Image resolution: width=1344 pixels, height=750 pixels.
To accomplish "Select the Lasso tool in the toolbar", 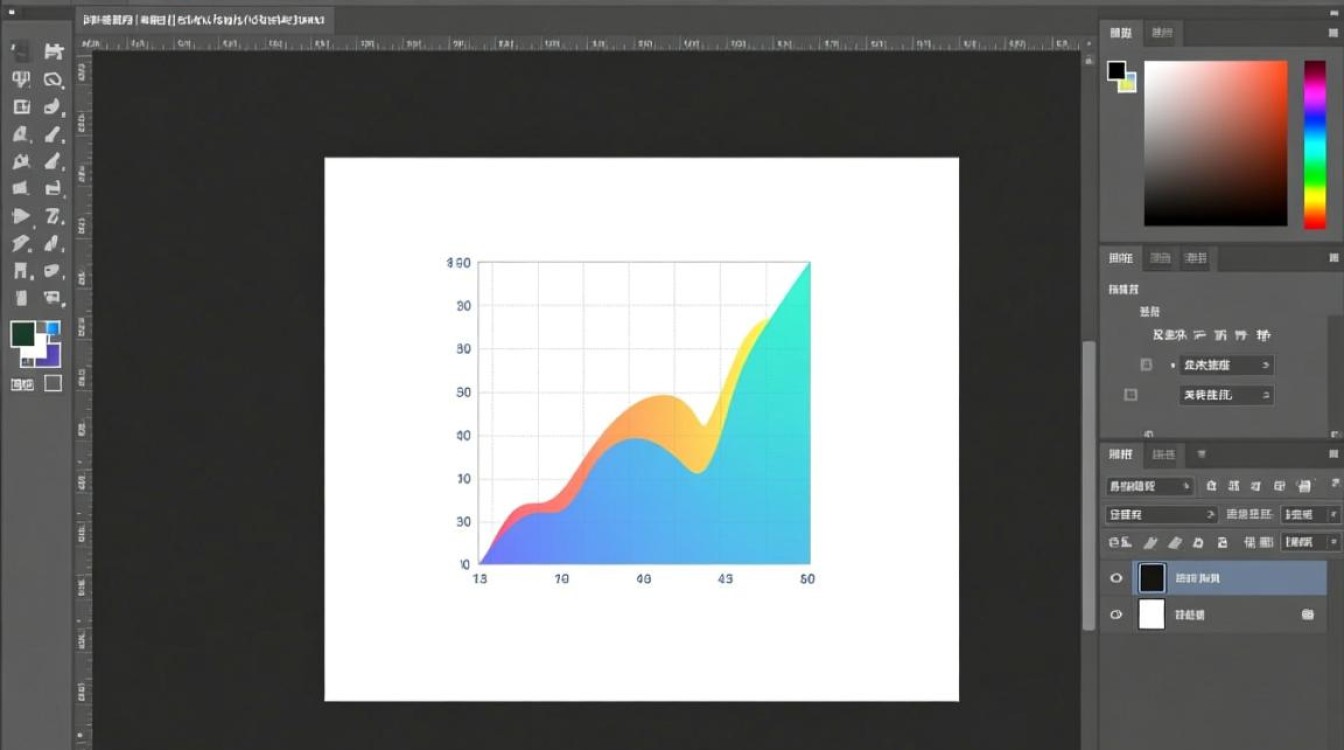I will [x=54, y=80].
